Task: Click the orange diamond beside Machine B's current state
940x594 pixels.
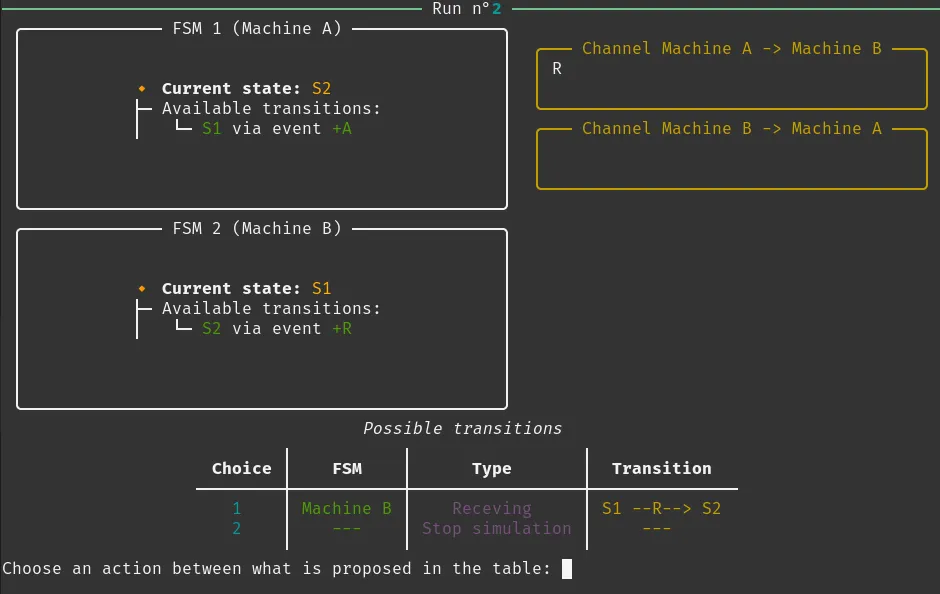Action: point(142,289)
